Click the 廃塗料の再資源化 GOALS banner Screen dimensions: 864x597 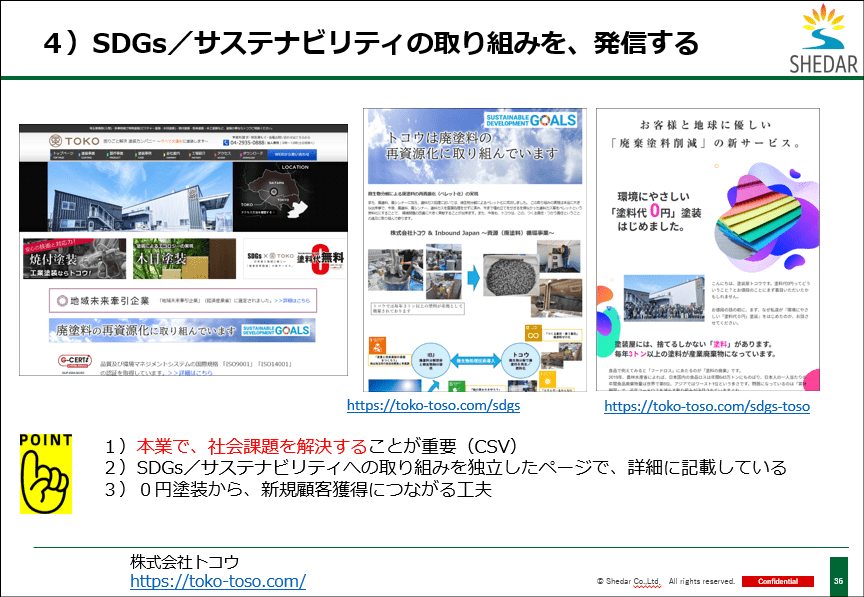click(182, 330)
